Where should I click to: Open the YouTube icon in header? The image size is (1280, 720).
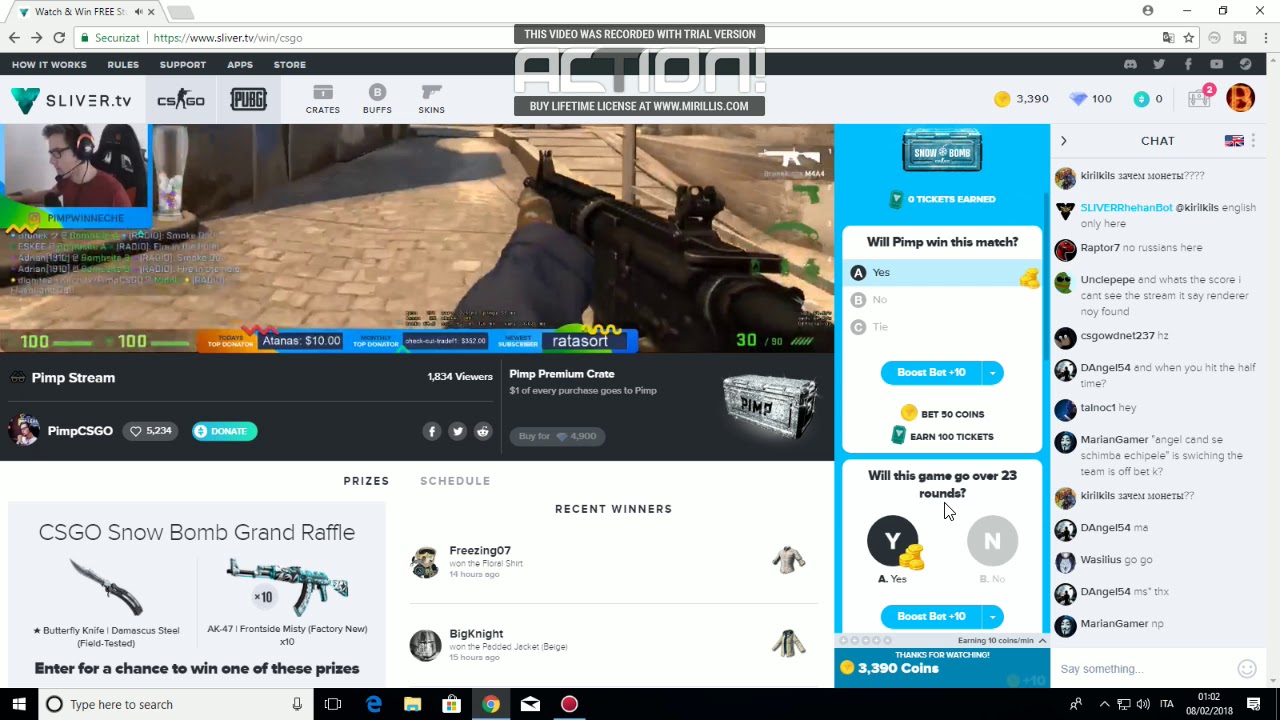point(1216,64)
